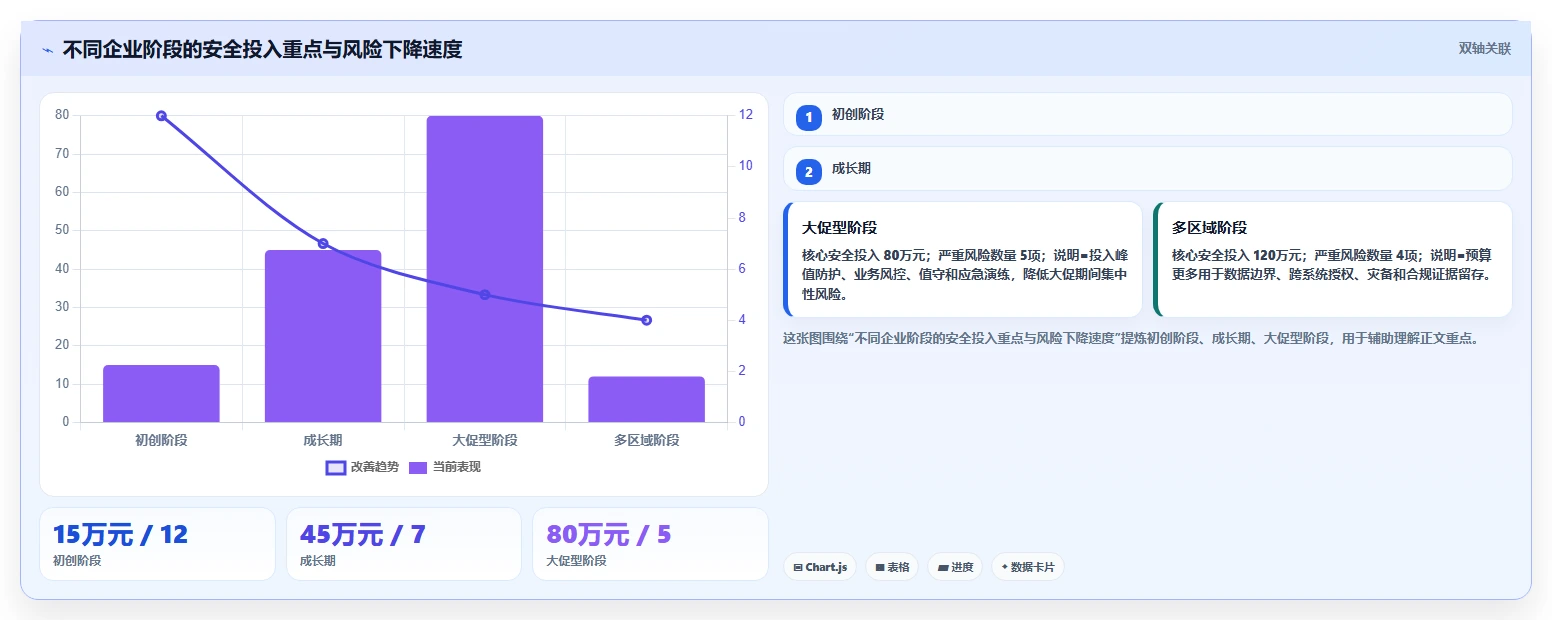The height and width of the screenshot is (620, 1552).
Task: Click the 15万元 / 12 stat card
Action: click(x=157, y=544)
